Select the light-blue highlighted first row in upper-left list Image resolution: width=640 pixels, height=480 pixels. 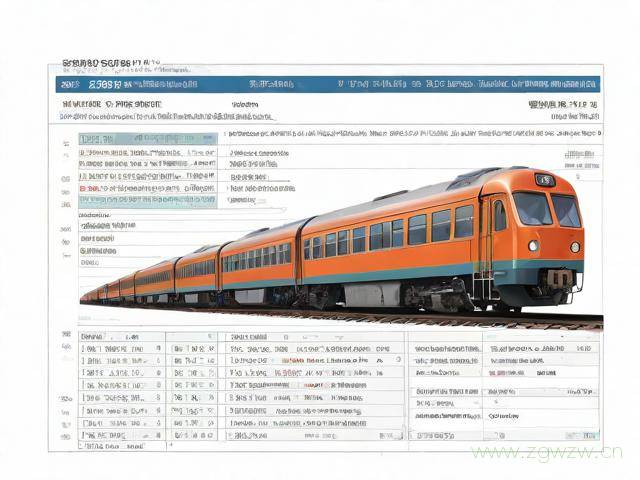click(x=147, y=139)
